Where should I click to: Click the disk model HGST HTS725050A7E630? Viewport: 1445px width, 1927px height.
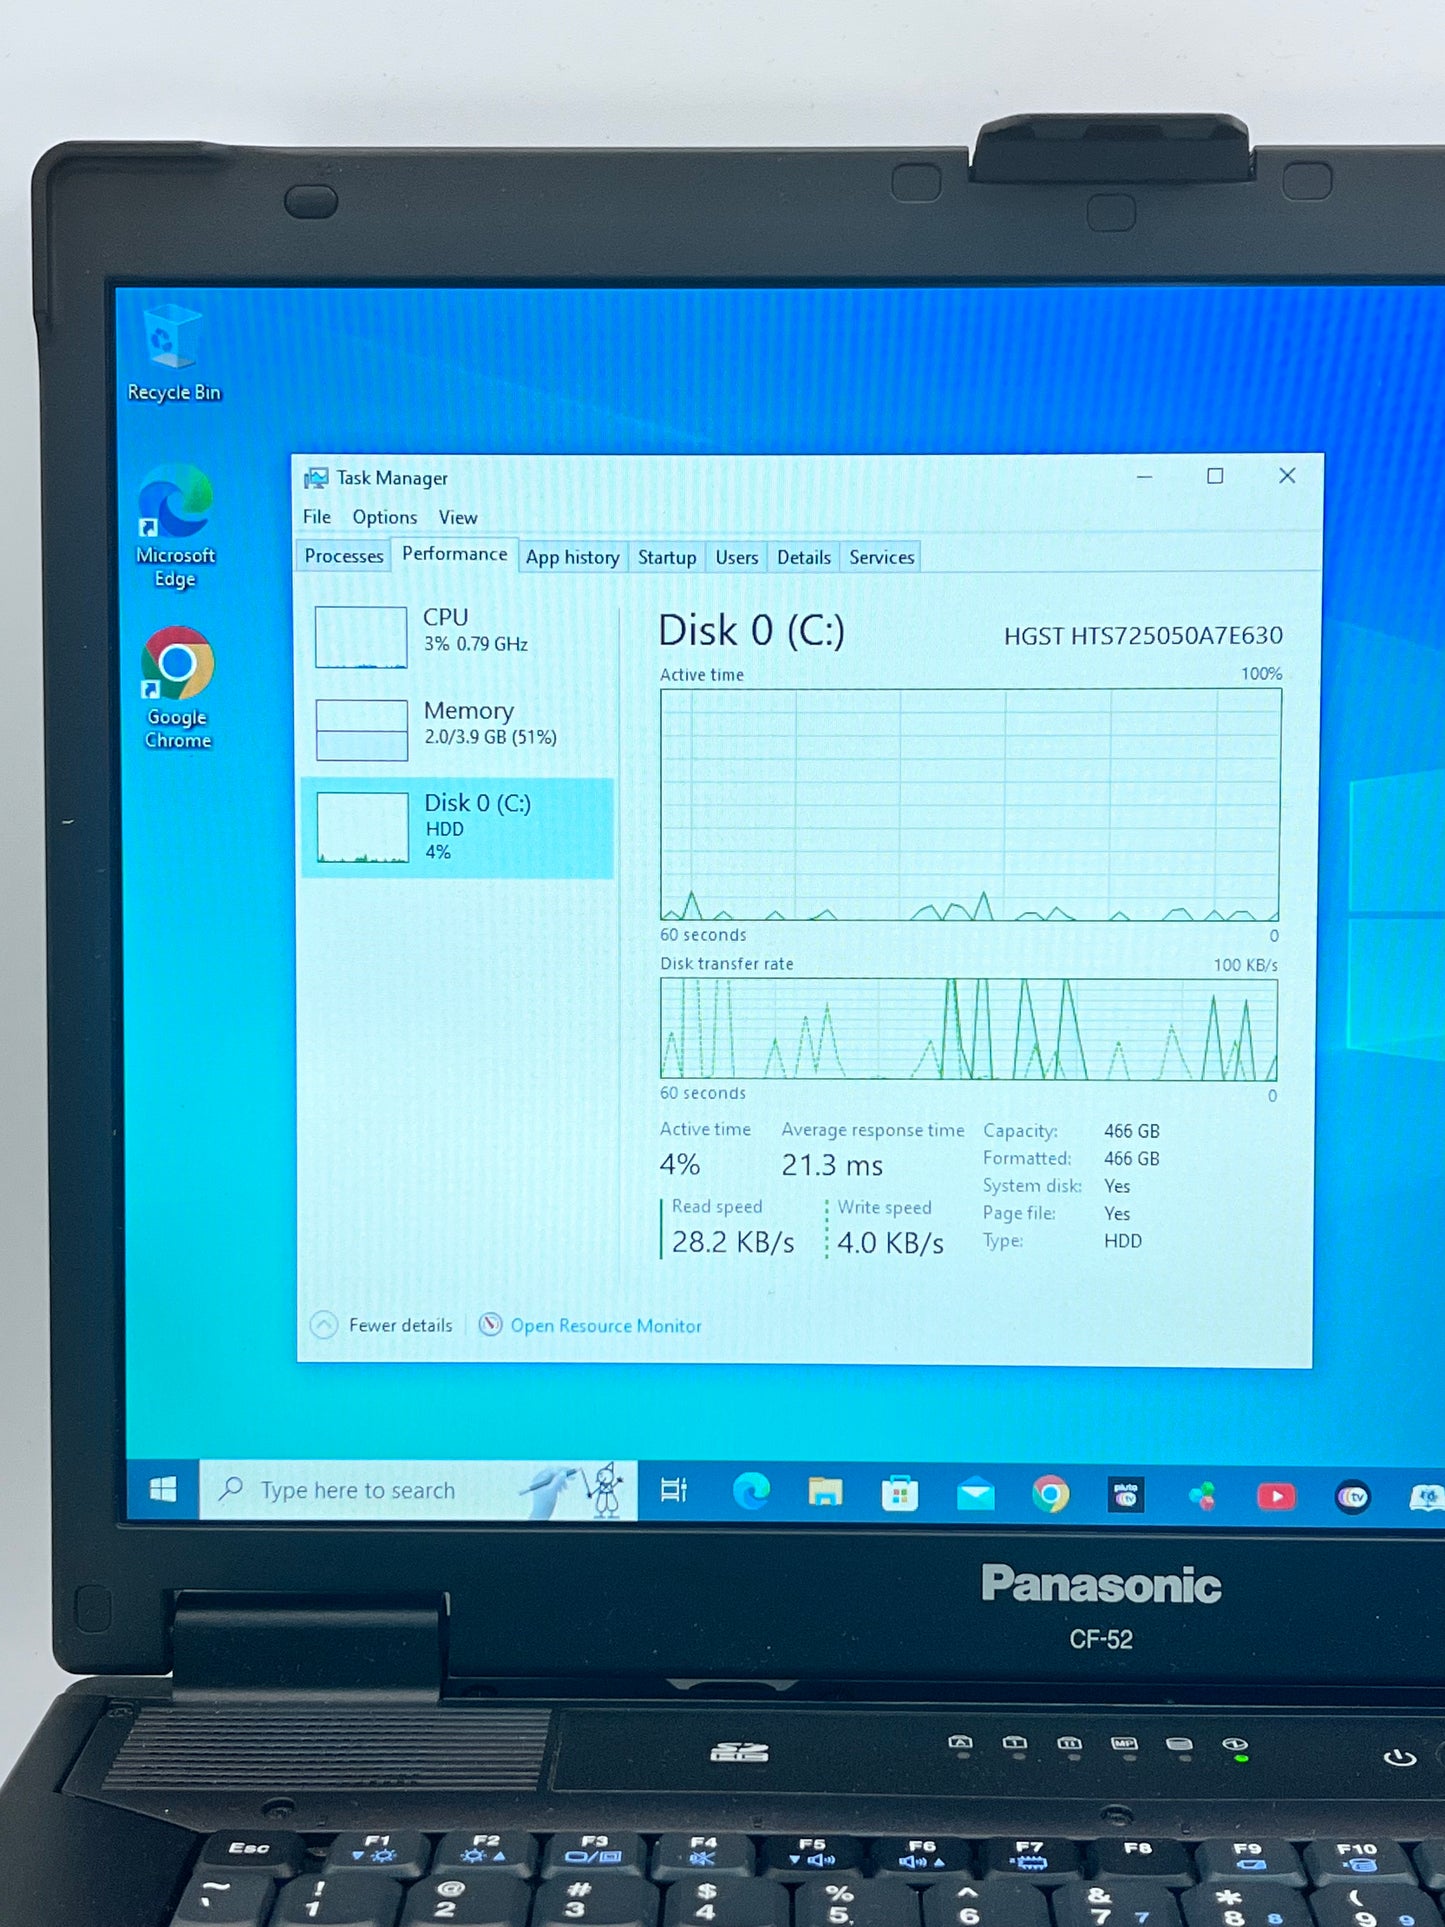(x=1143, y=636)
